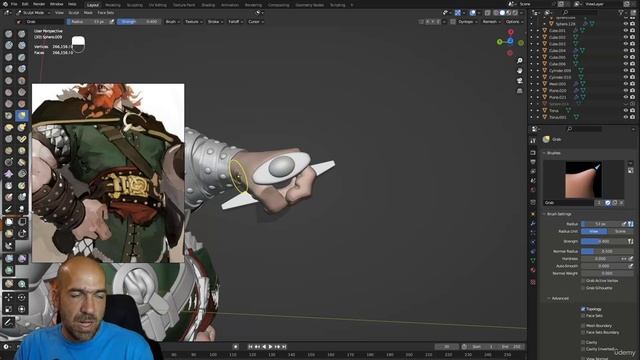
Task: Open the Cursor dropdown
Action: (256, 22)
